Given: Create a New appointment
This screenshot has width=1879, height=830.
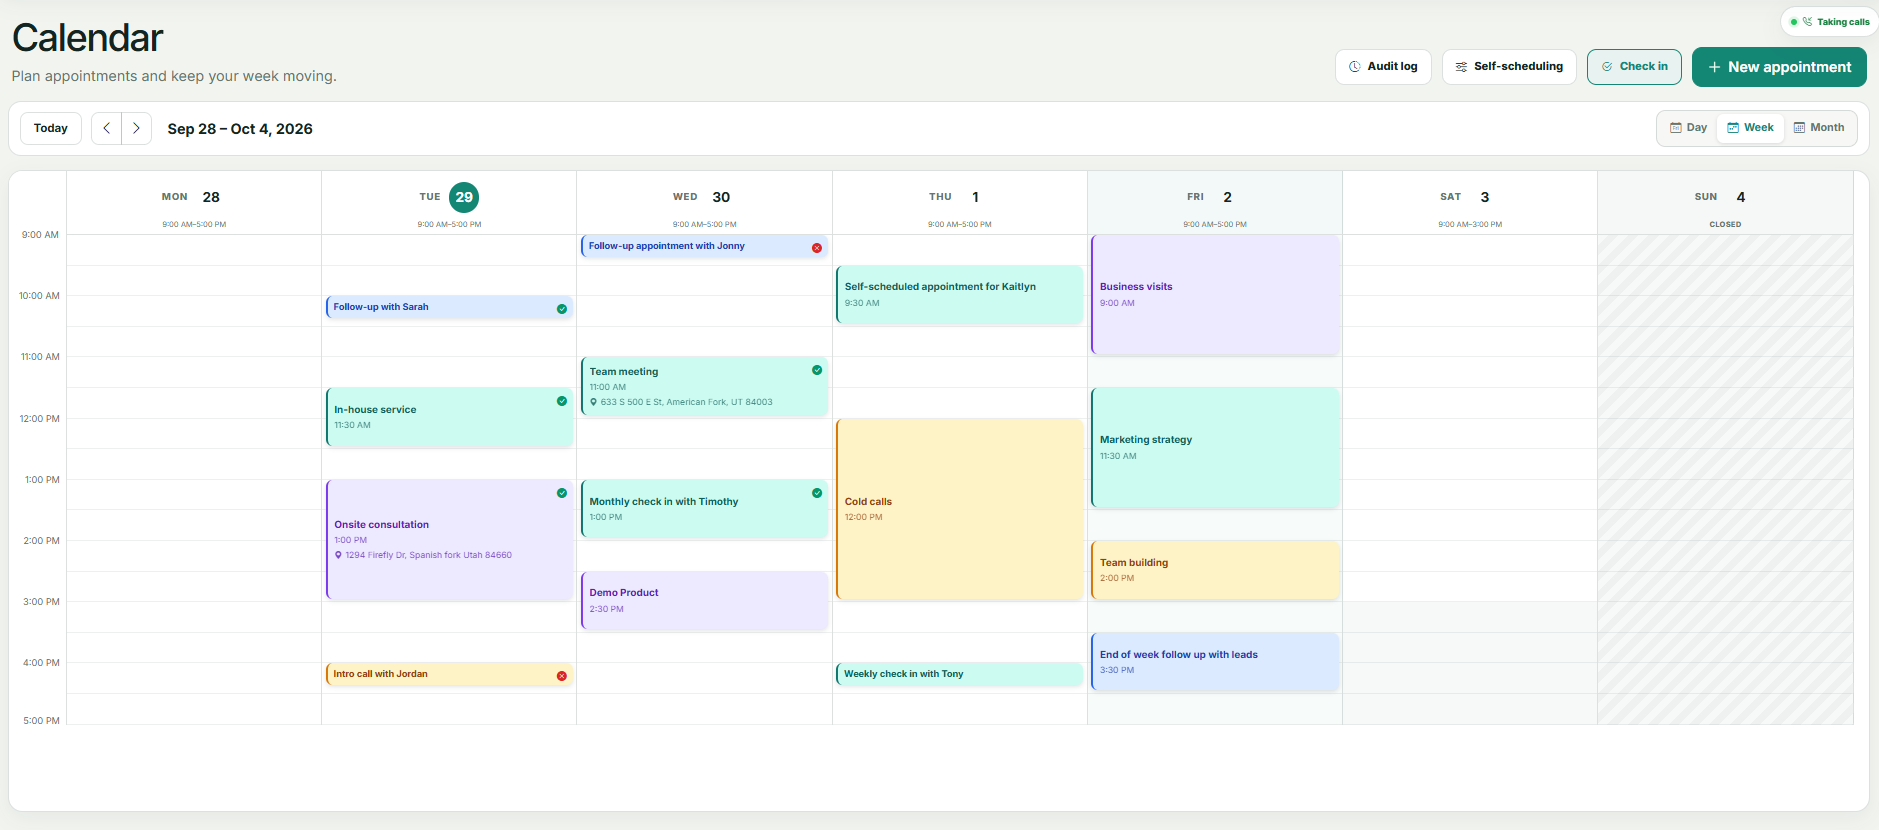Looking at the screenshot, I should [x=1779, y=67].
